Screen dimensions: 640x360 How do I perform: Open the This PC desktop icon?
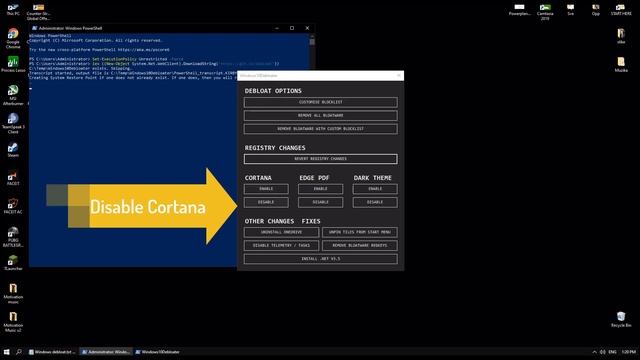pos(13,9)
